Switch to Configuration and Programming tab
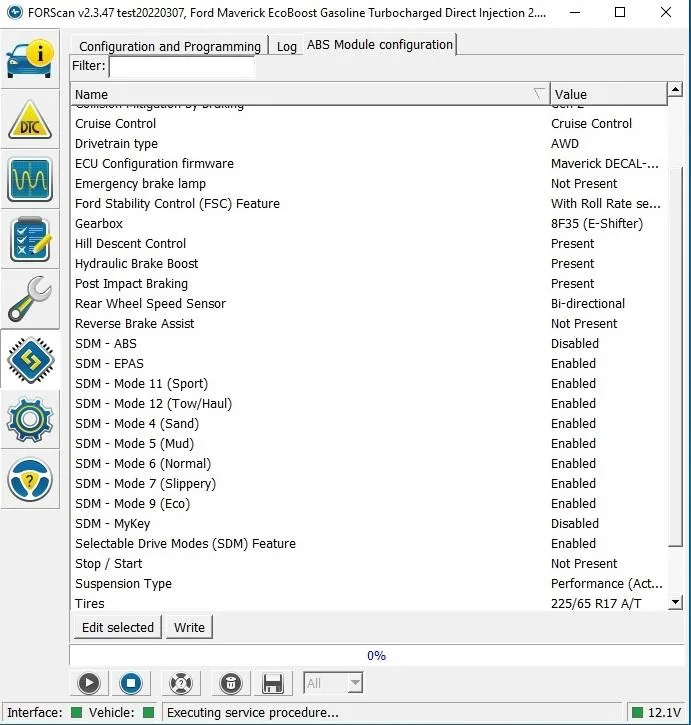 click(x=170, y=46)
